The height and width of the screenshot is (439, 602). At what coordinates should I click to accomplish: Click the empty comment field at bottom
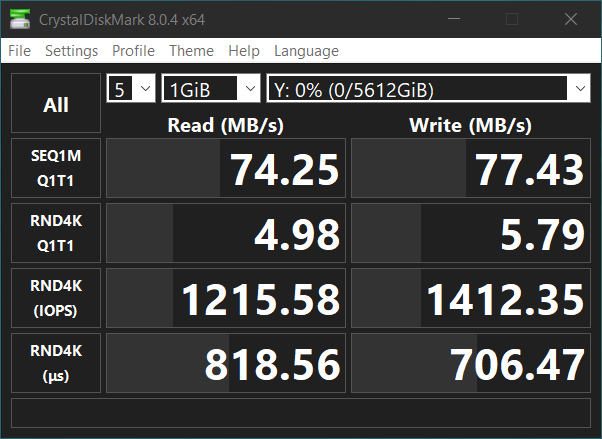[x=301, y=413]
